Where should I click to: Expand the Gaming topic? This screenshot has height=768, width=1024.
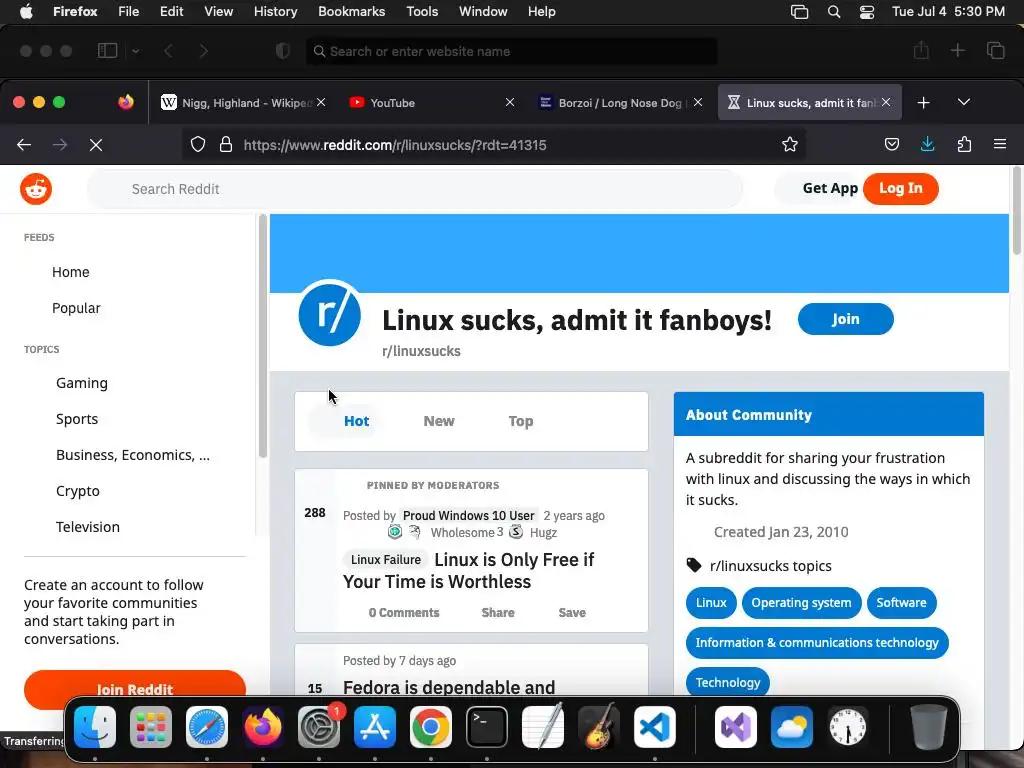tap(82, 383)
